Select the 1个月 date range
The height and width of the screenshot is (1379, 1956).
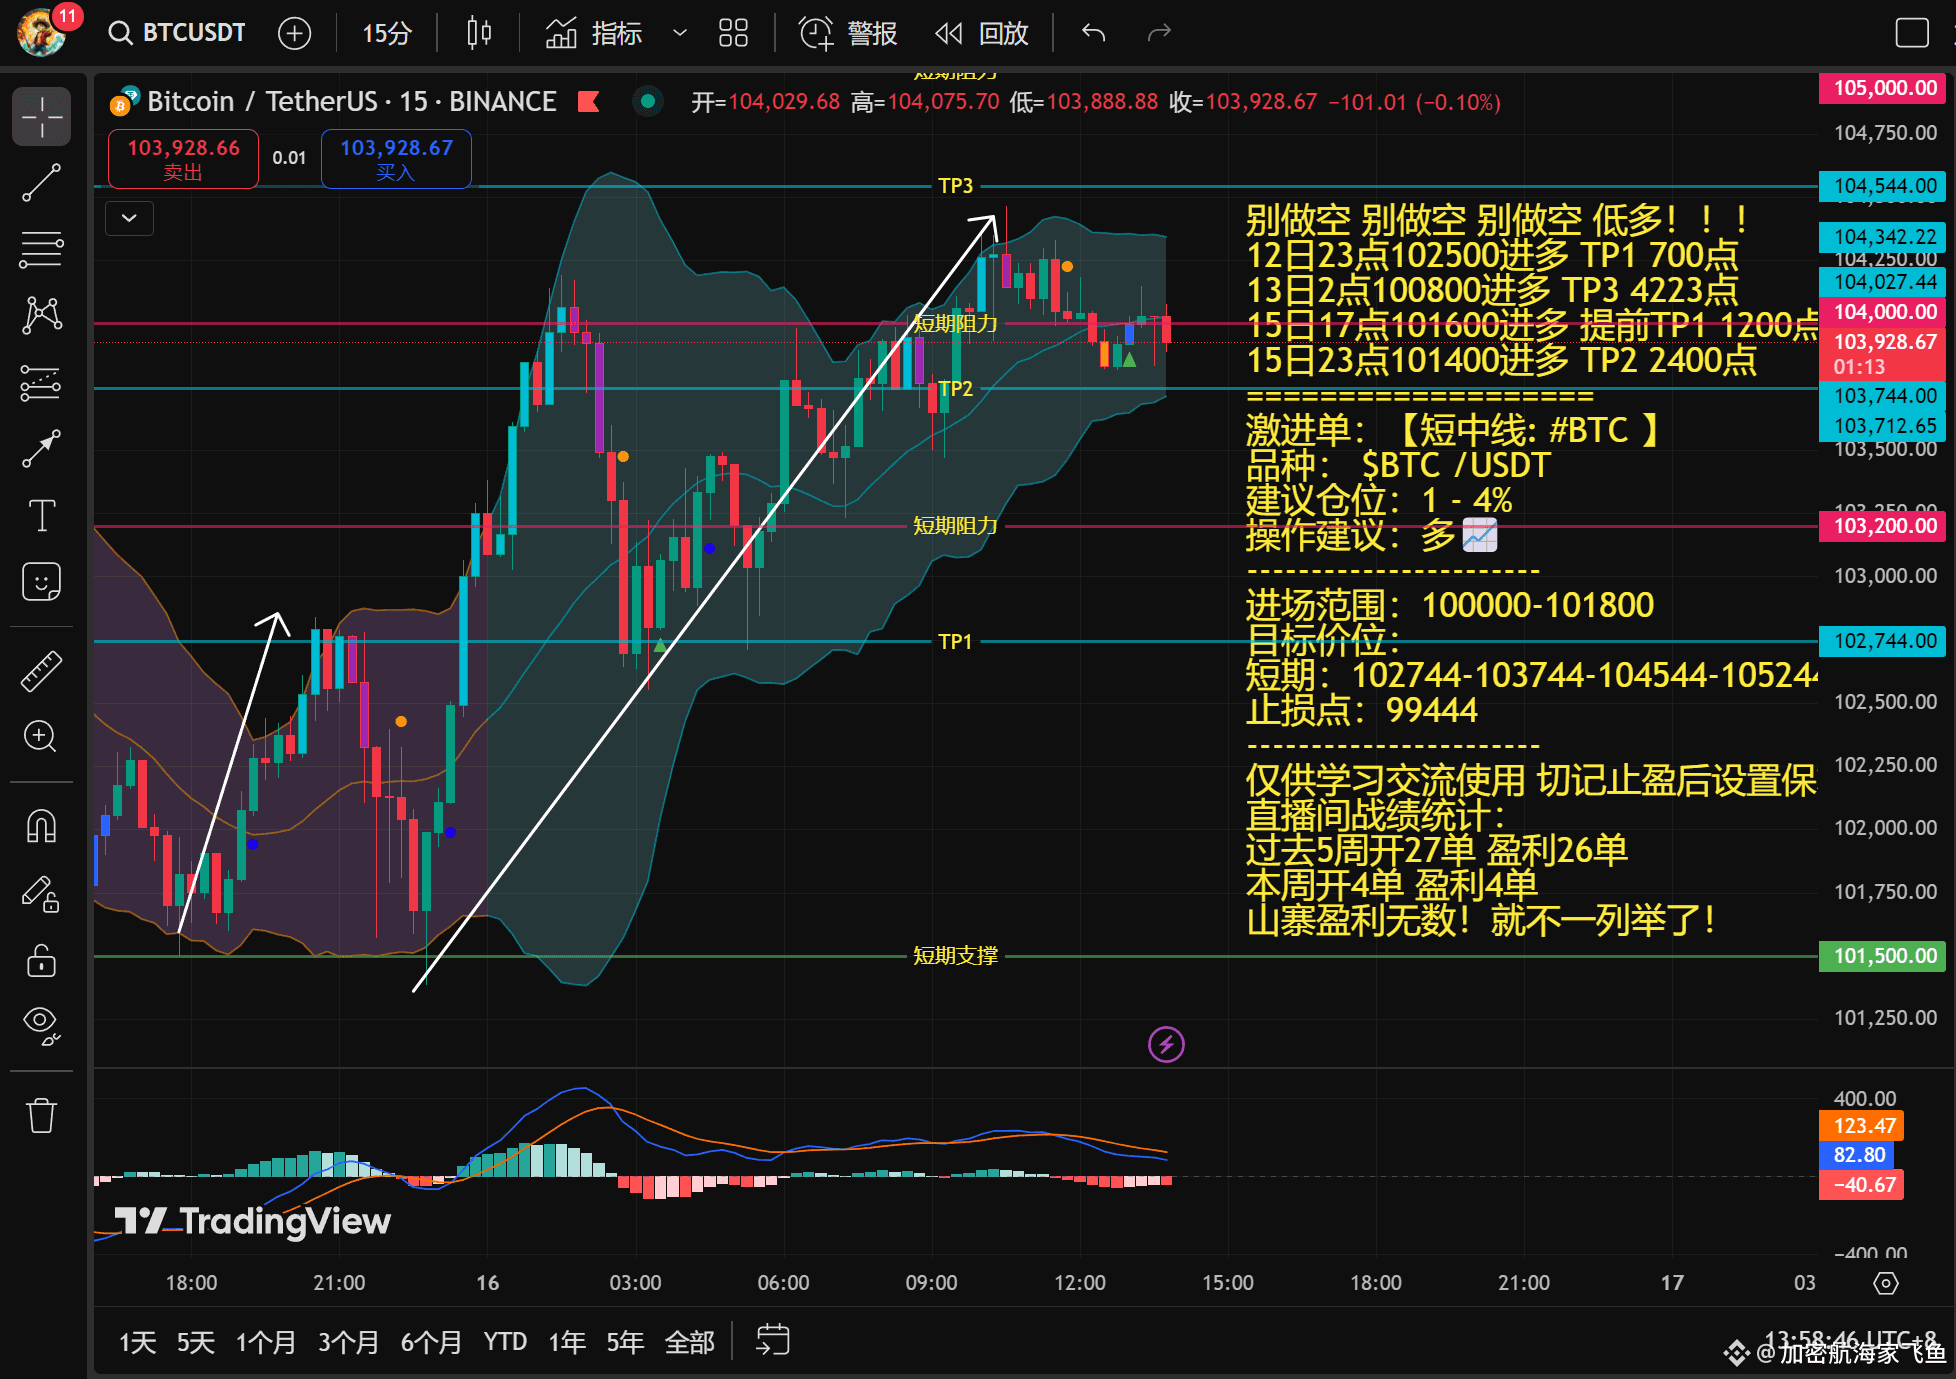(x=266, y=1342)
